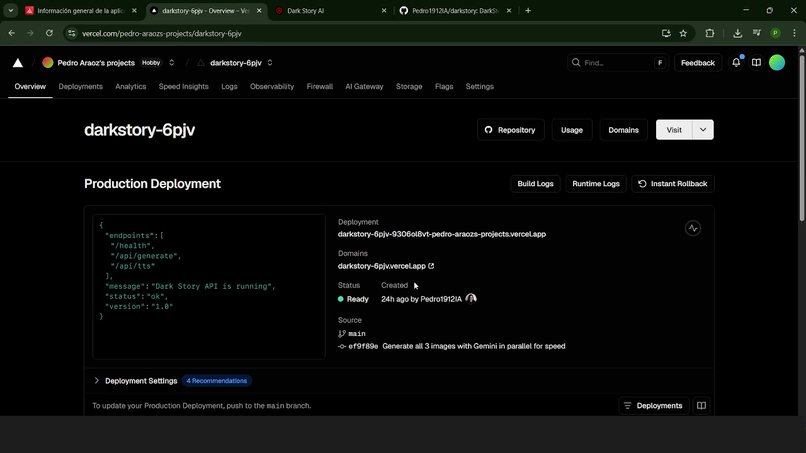Select the Observability tab

click(272, 86)
